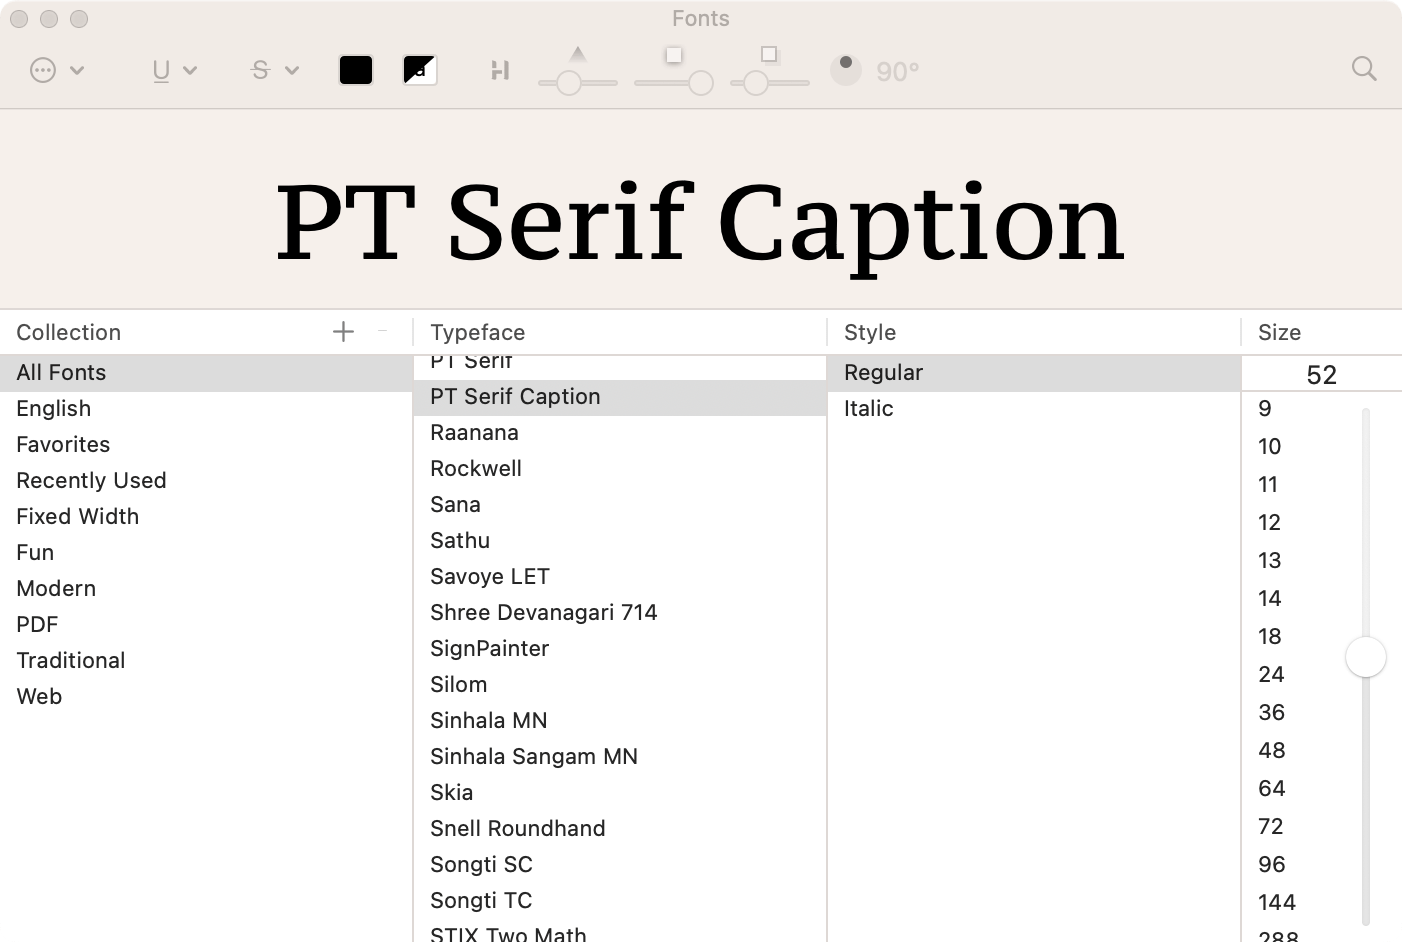Choose Songti TC typeface

(x=620, y=901)
